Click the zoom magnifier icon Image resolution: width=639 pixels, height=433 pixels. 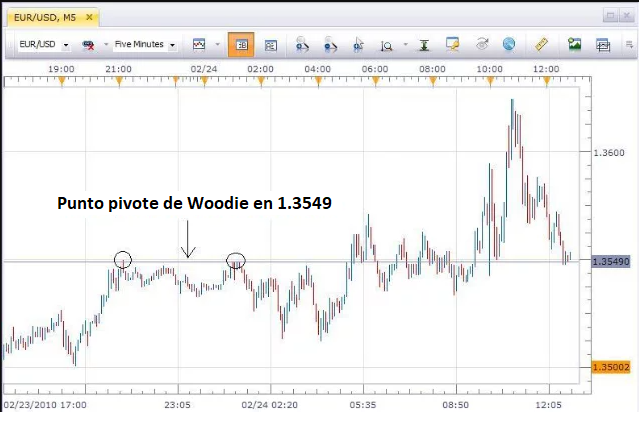[x=386, y=46]
